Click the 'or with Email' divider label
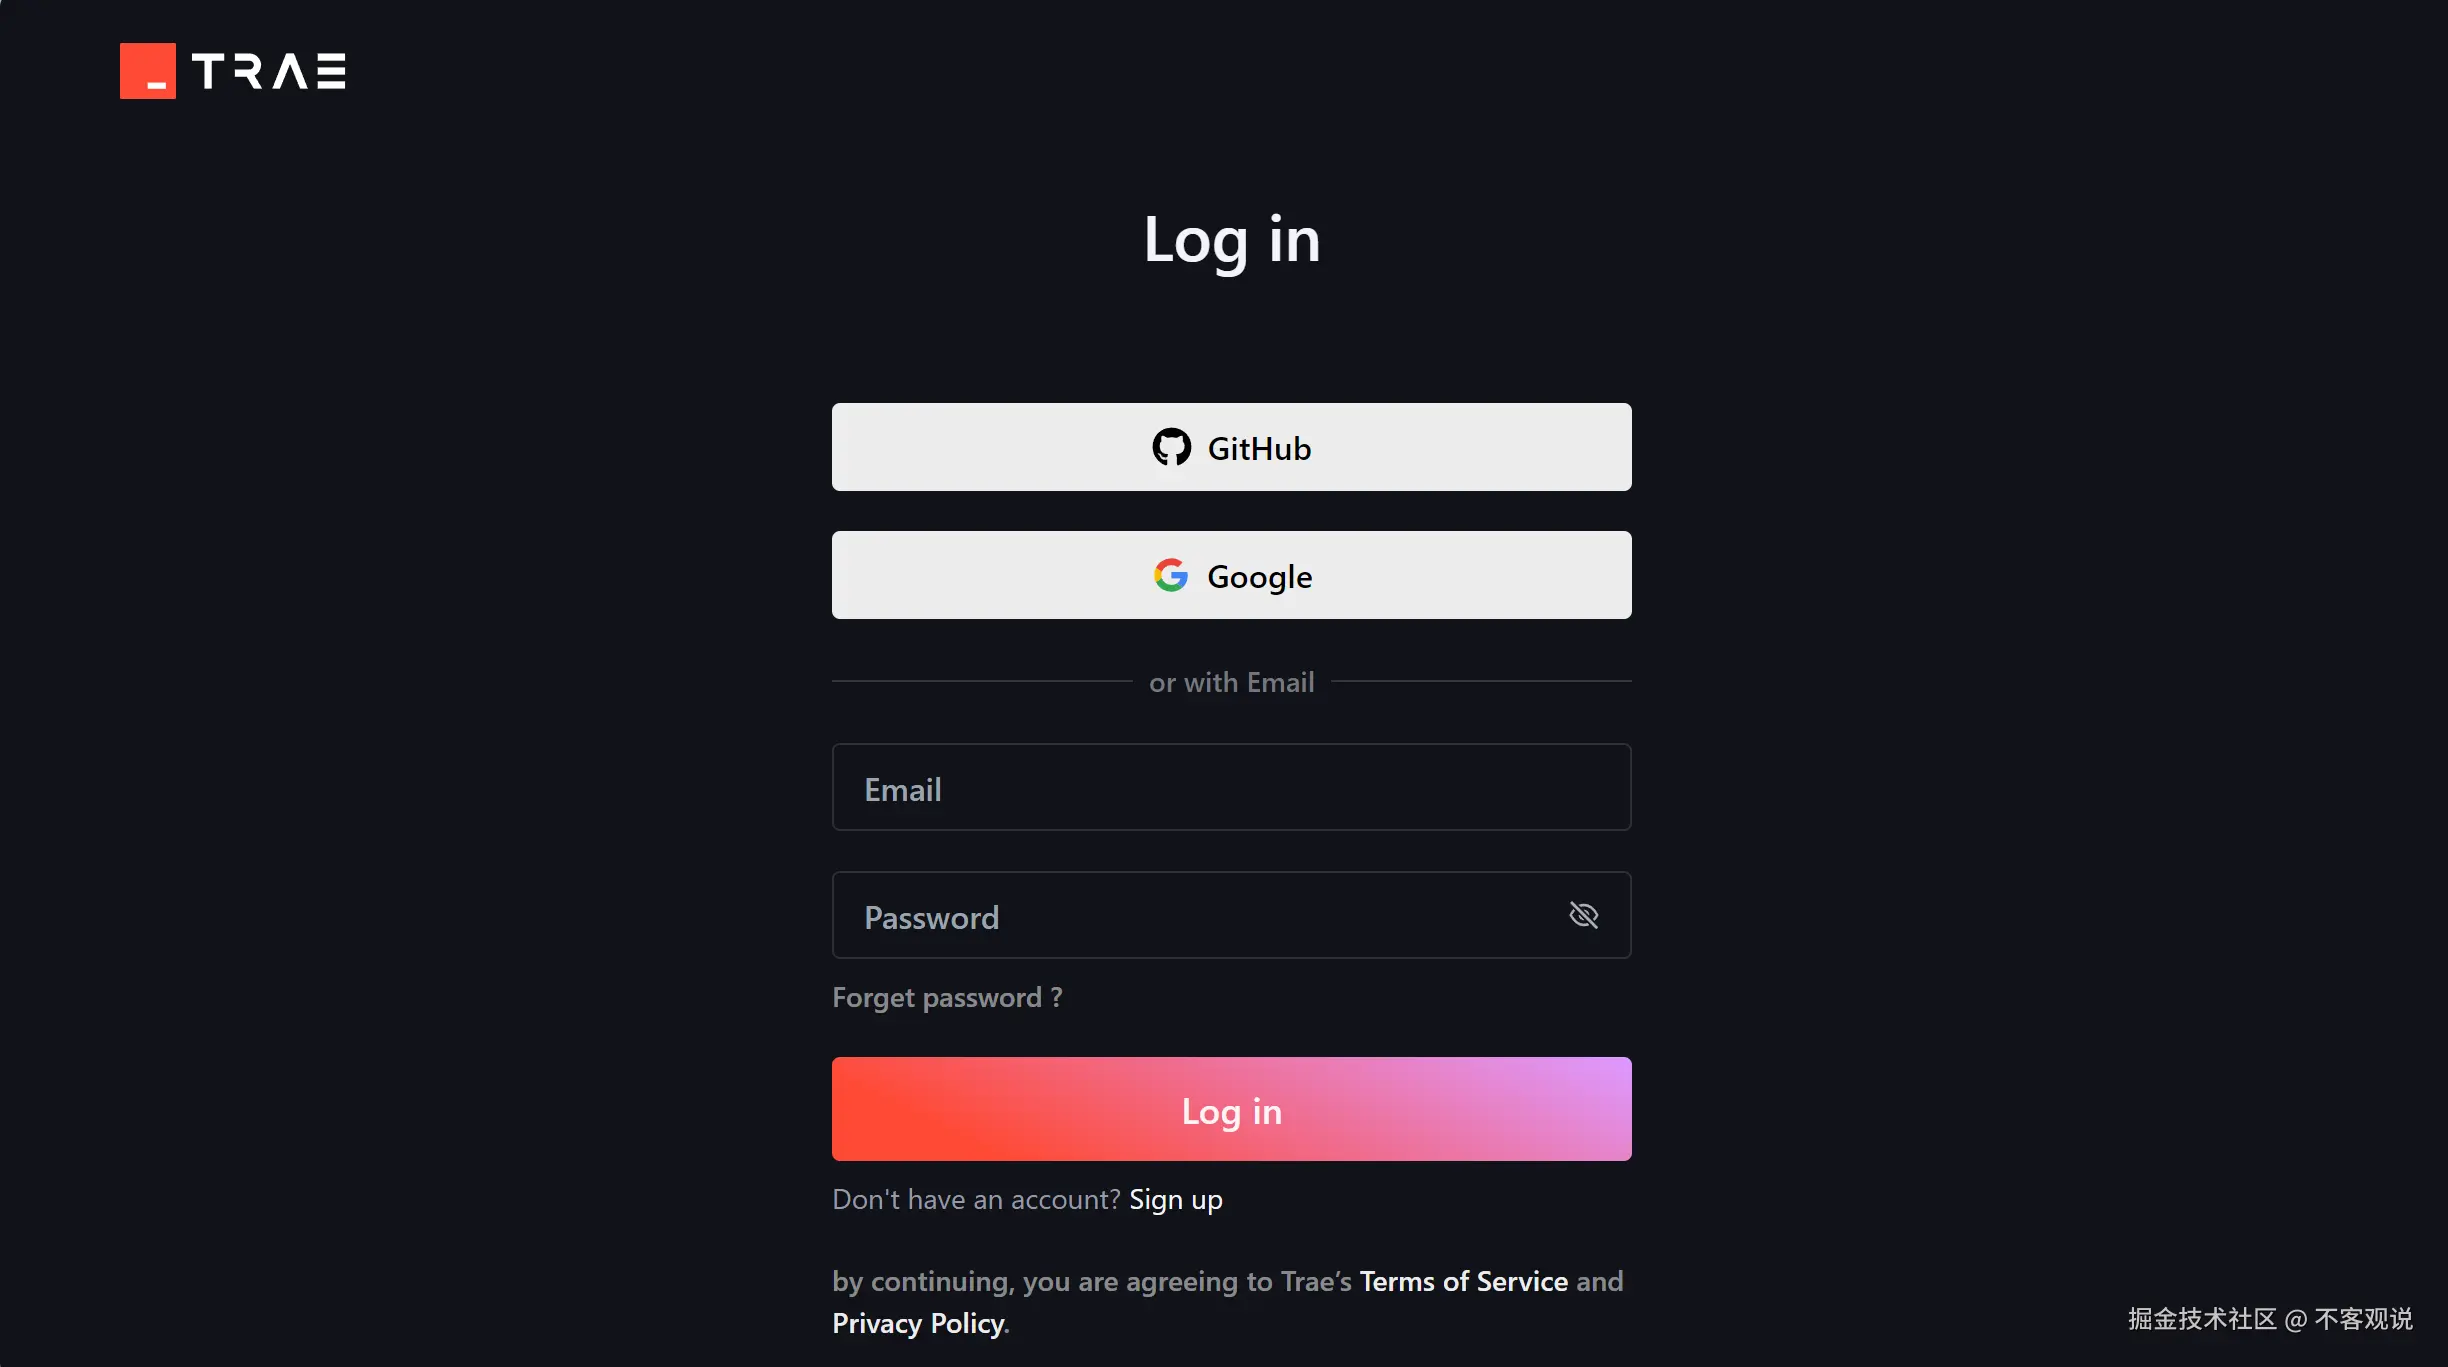The image size is (2448, 1367). pos(1232,682)
